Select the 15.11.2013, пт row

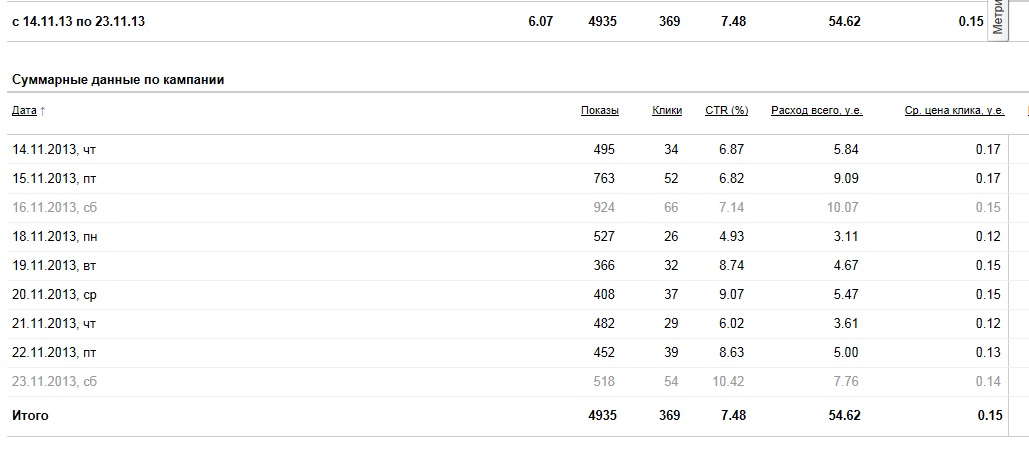tap(507, 179)
